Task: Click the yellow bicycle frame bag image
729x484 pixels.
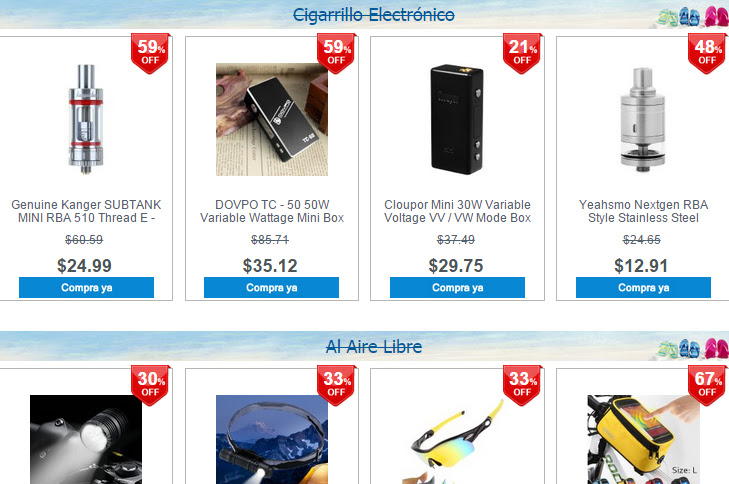Action: [x=643, y=439]
